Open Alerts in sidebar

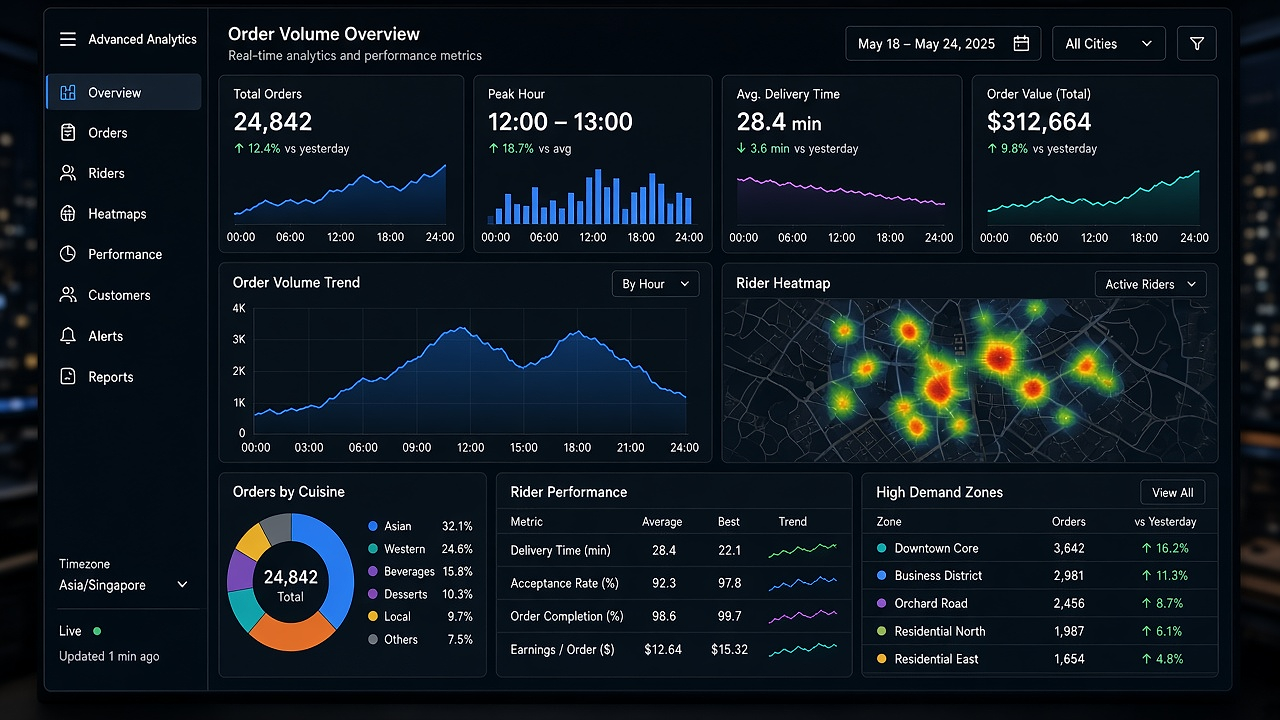[x=124, y=336]
